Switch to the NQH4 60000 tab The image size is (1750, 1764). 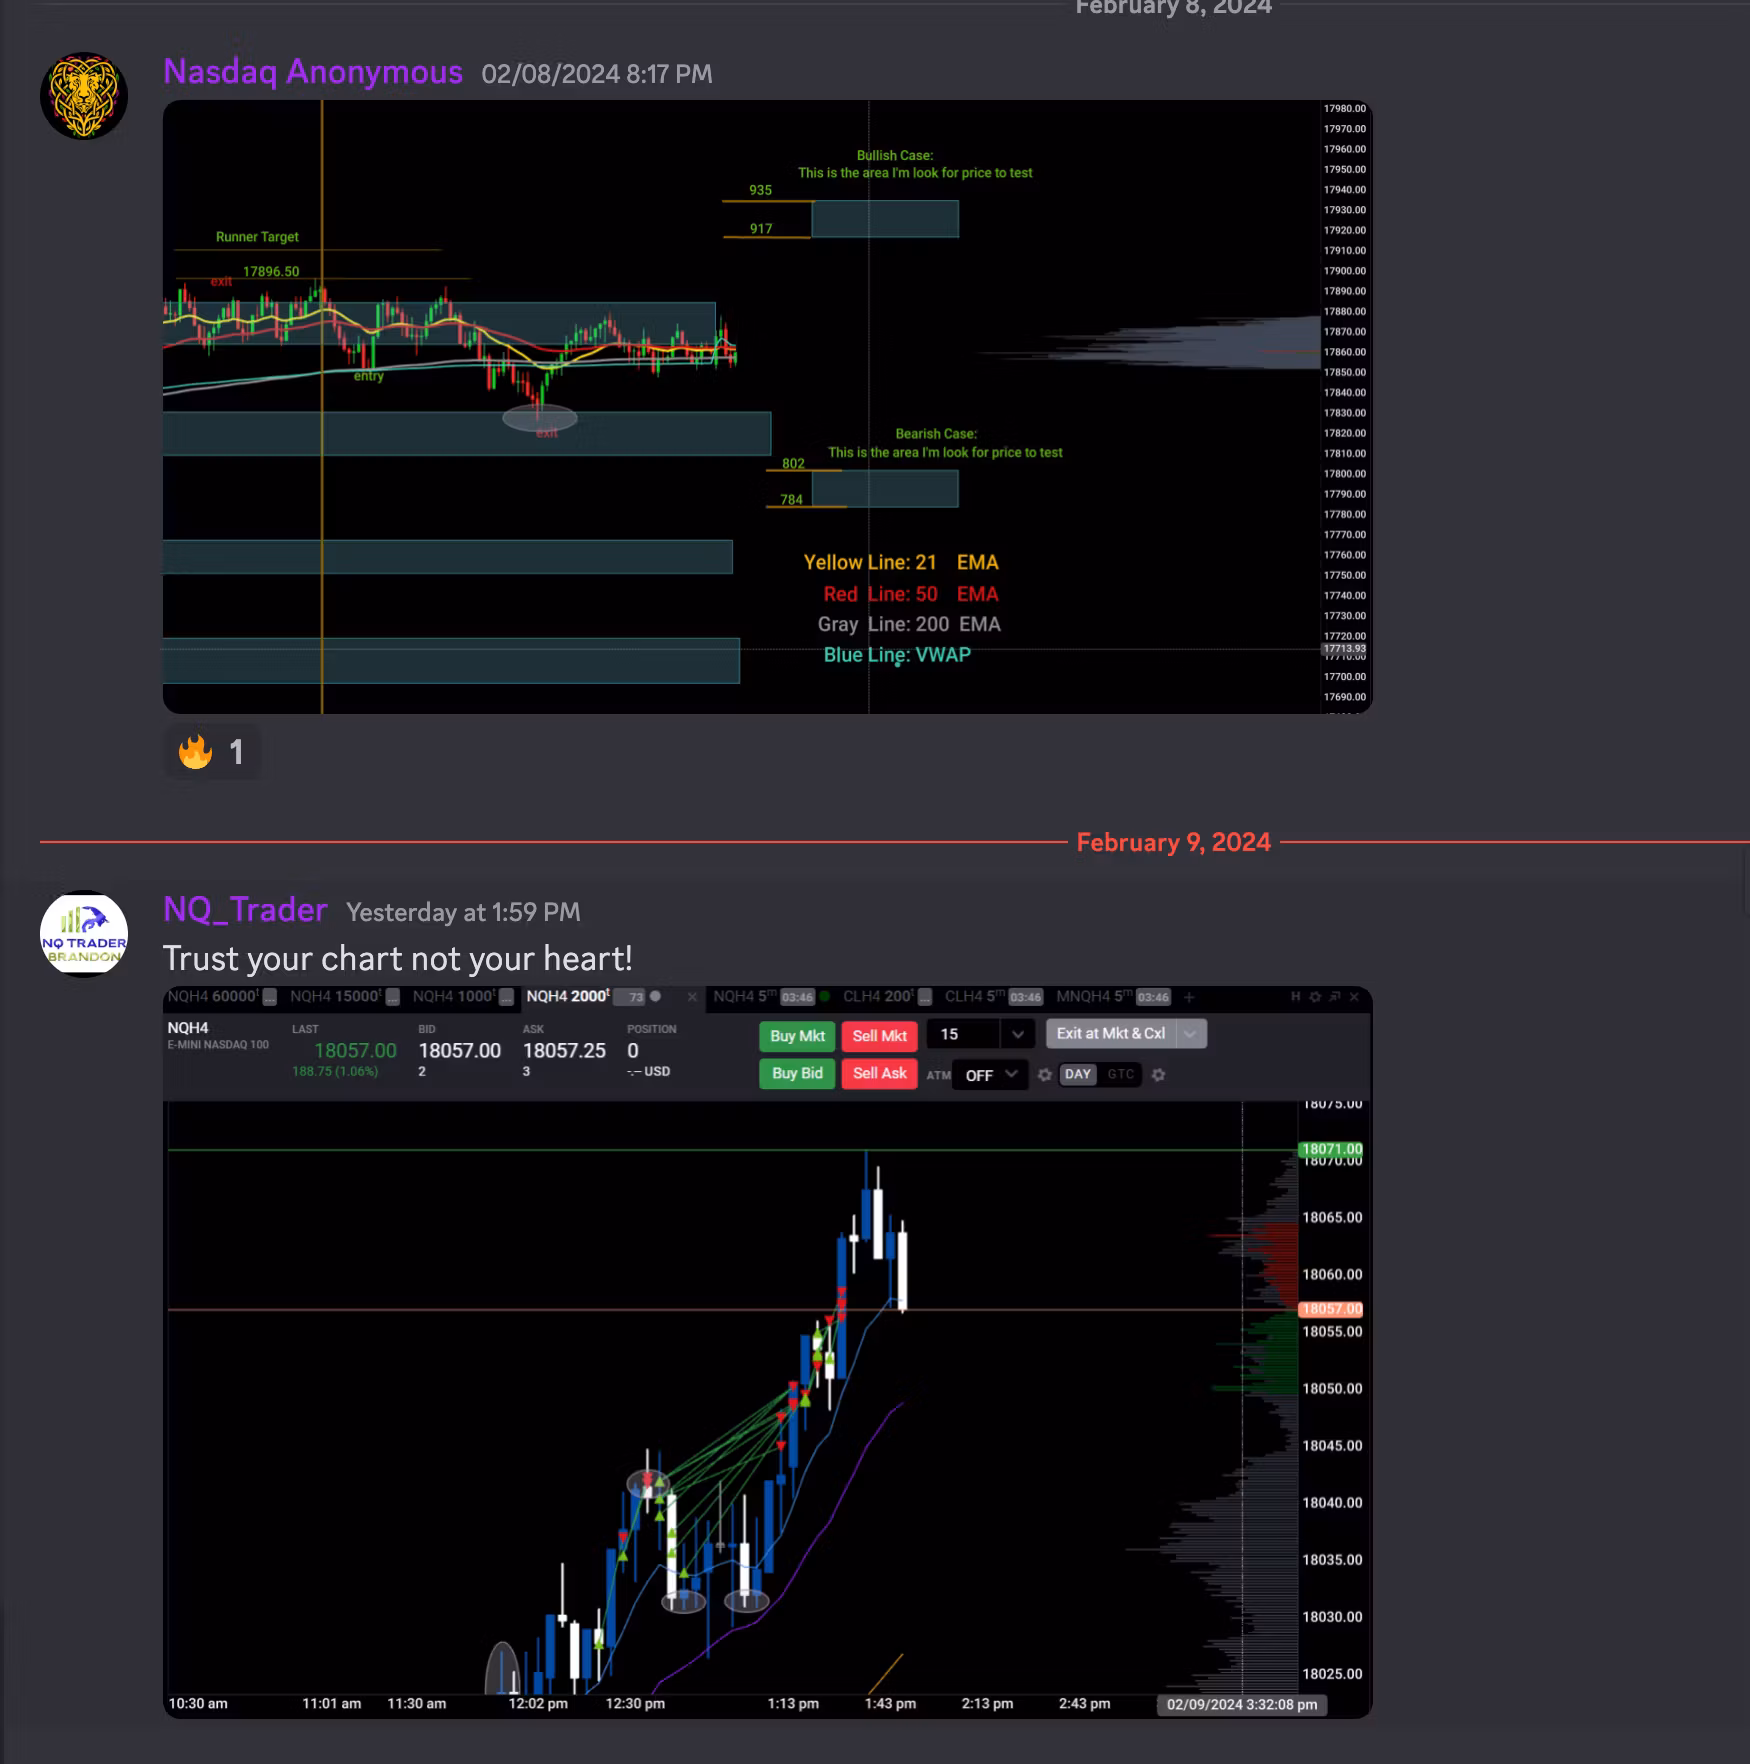212,997
